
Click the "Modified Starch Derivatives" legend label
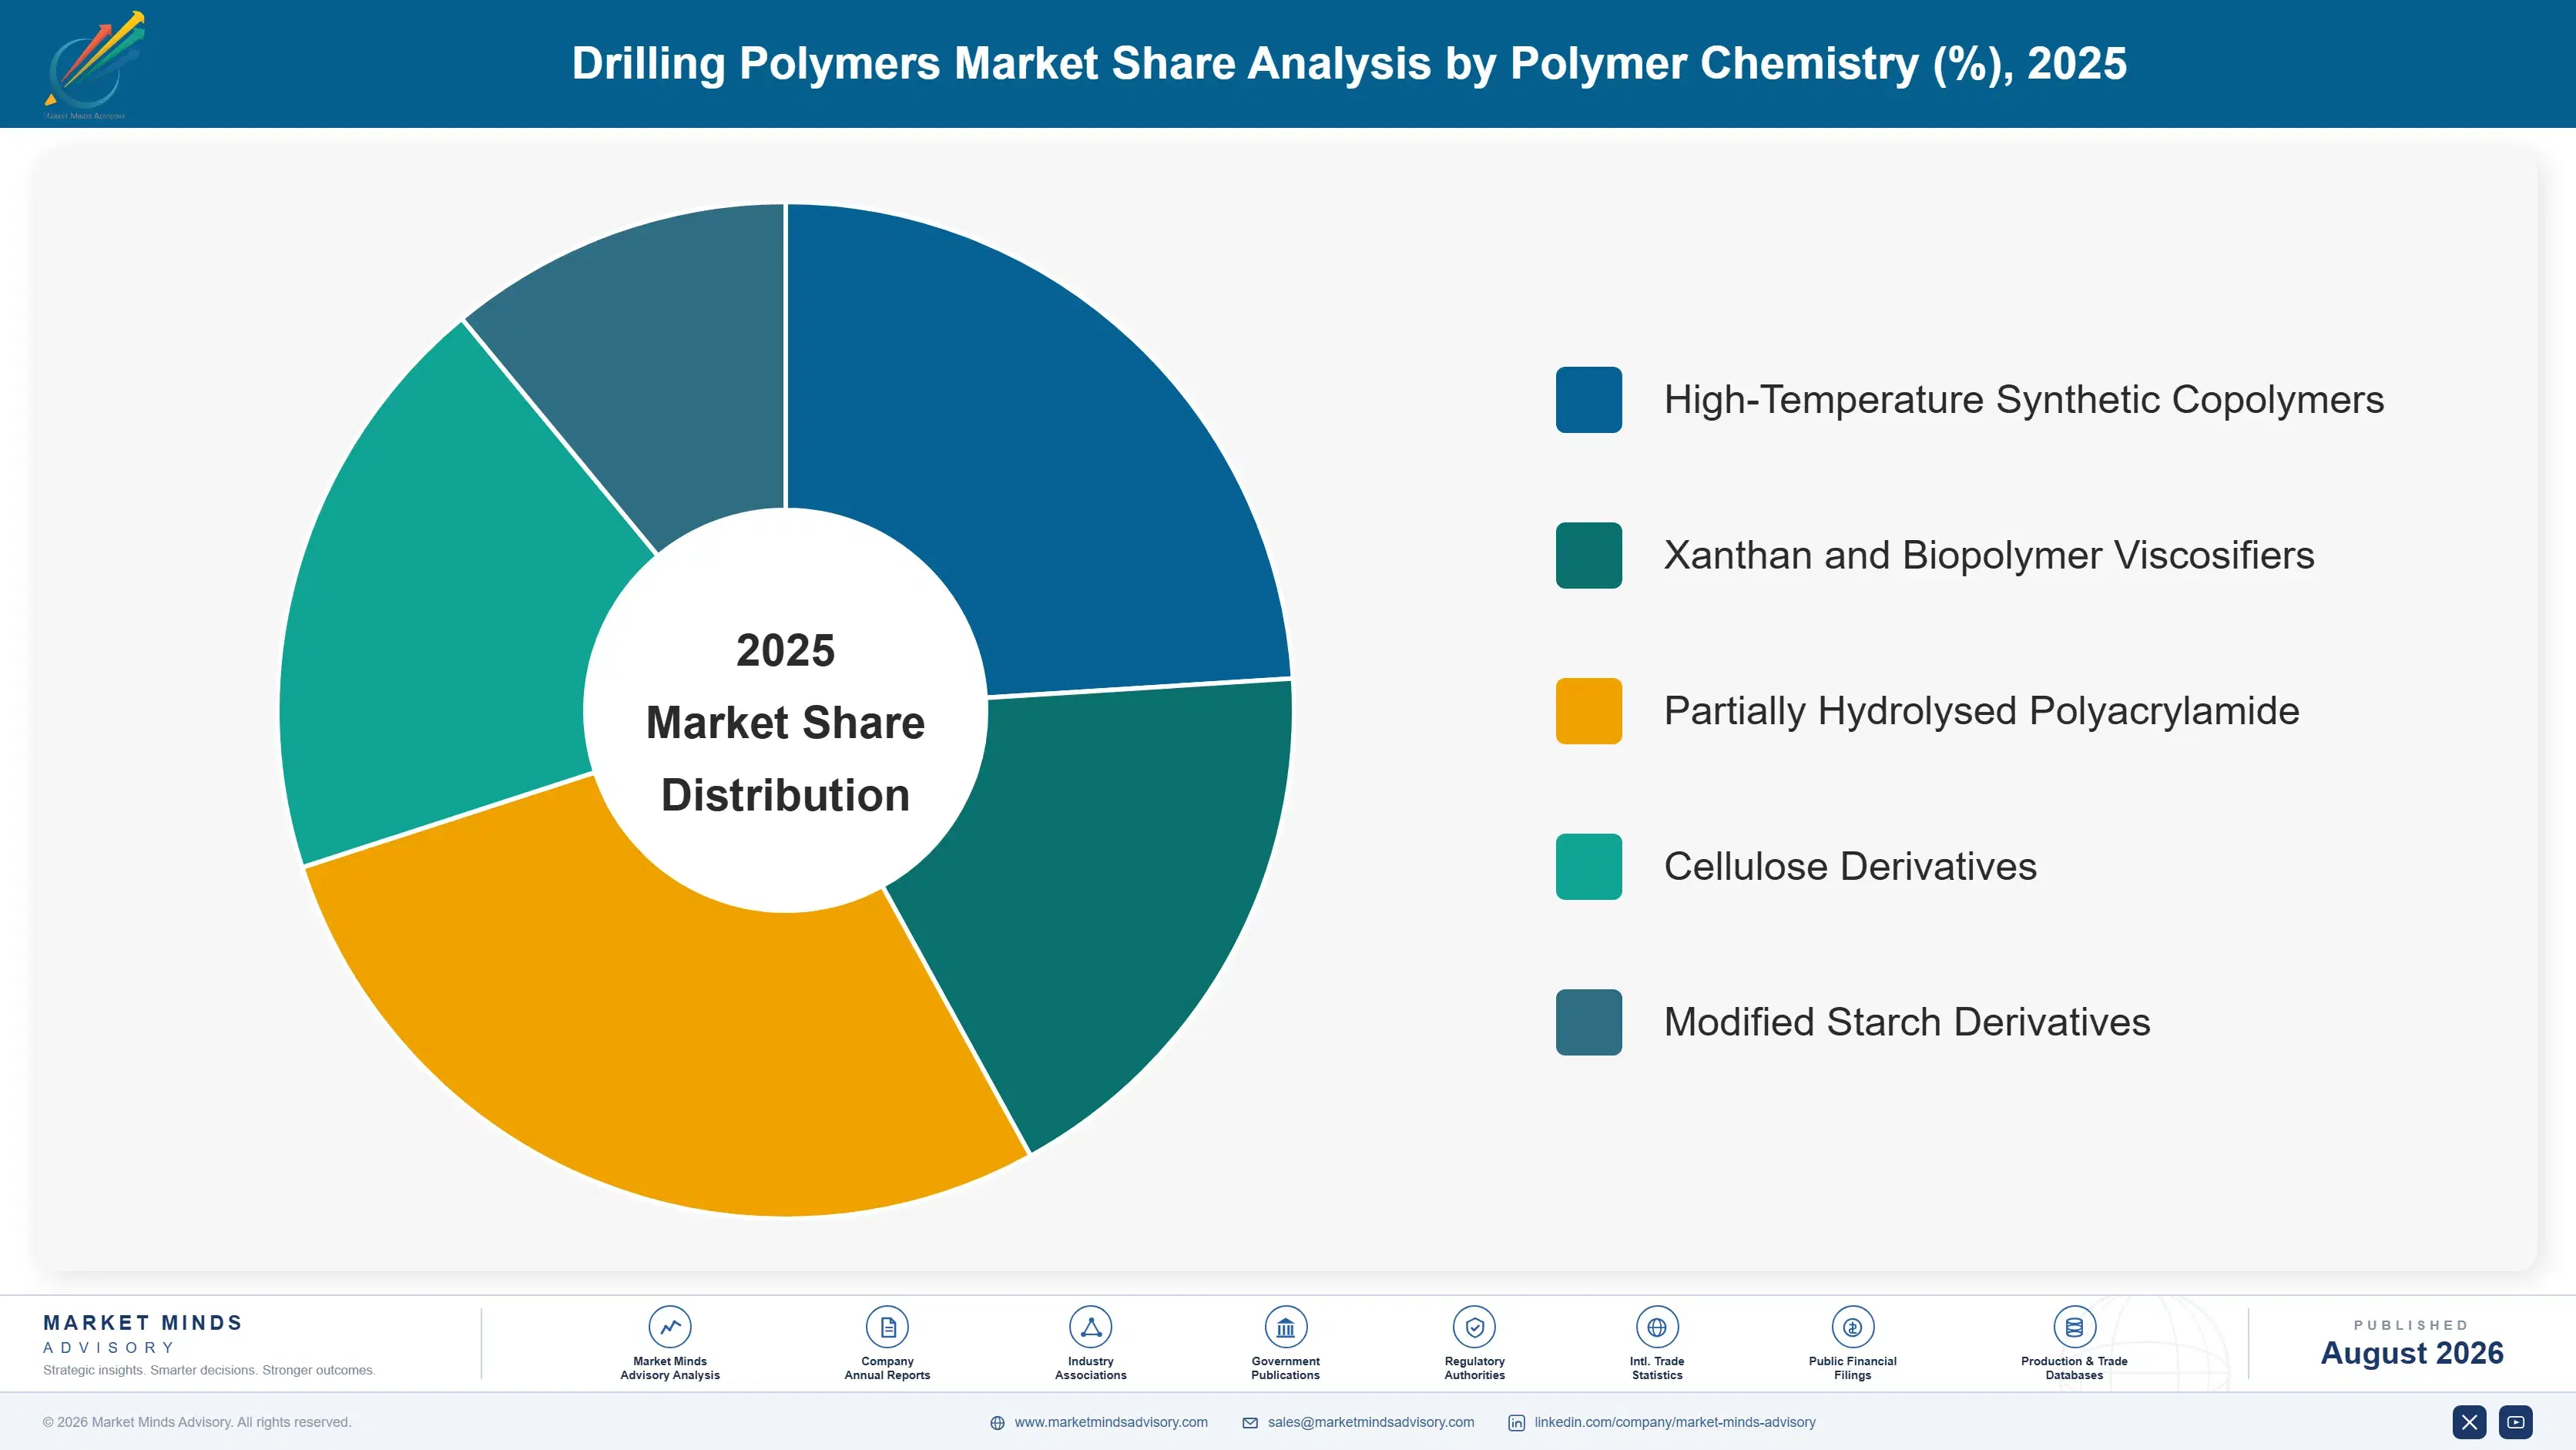click(x=1907, y=1022)
